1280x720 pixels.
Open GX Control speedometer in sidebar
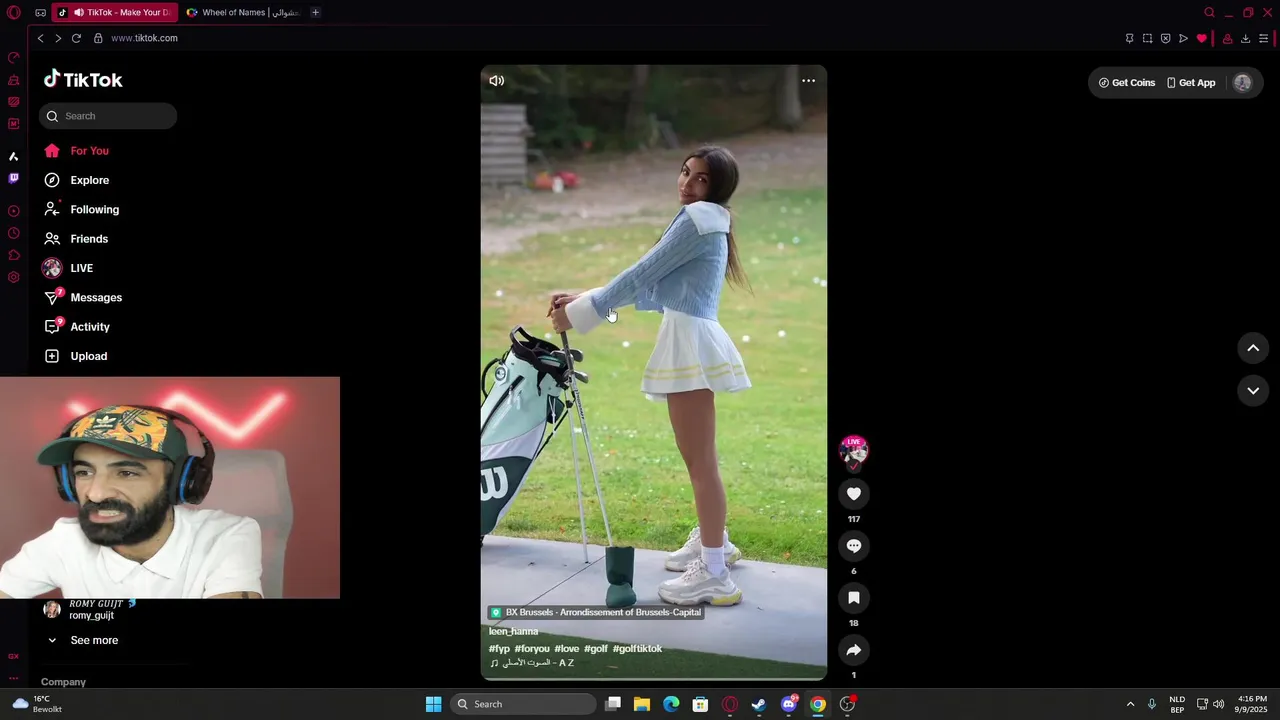pyautogui.click(x=13, y=58)
